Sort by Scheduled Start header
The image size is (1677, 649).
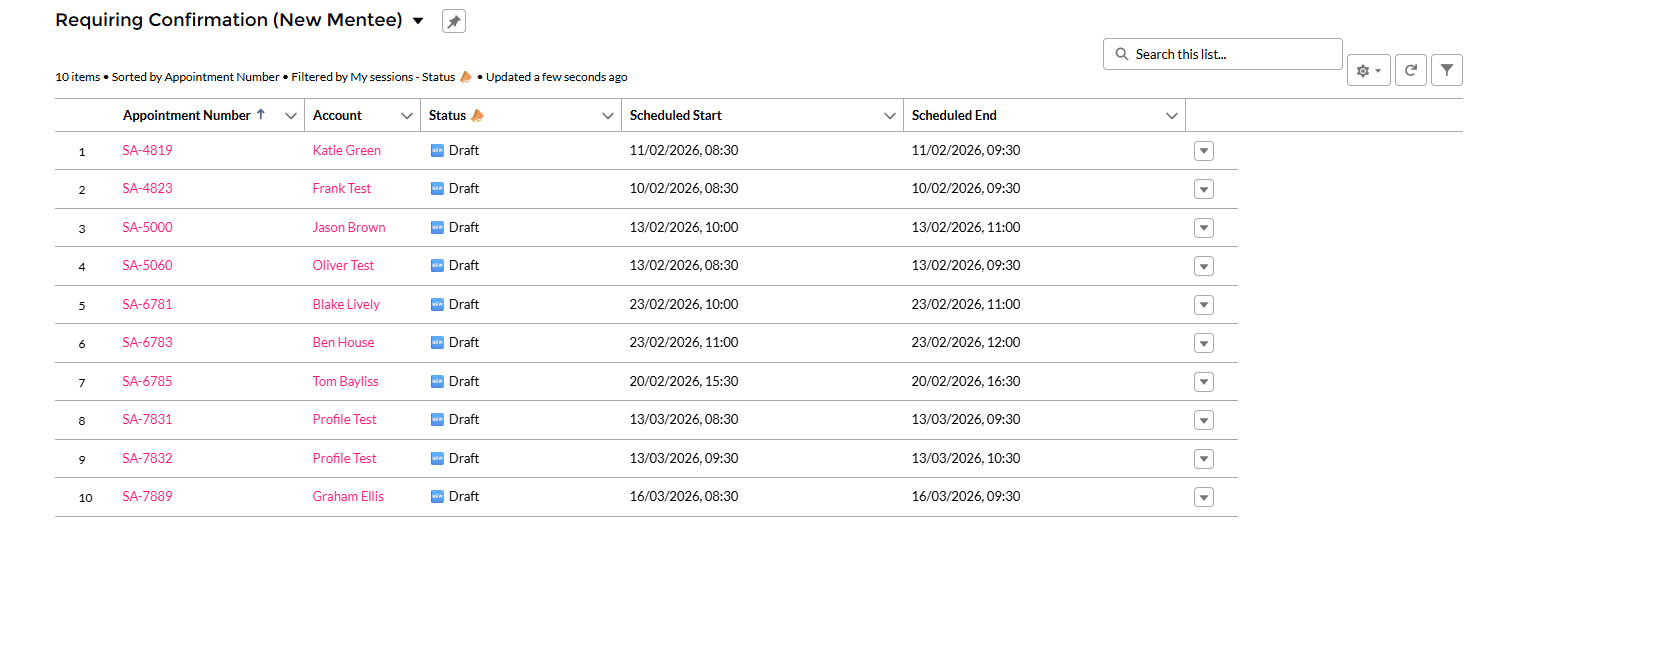click(x=676, y=115)
